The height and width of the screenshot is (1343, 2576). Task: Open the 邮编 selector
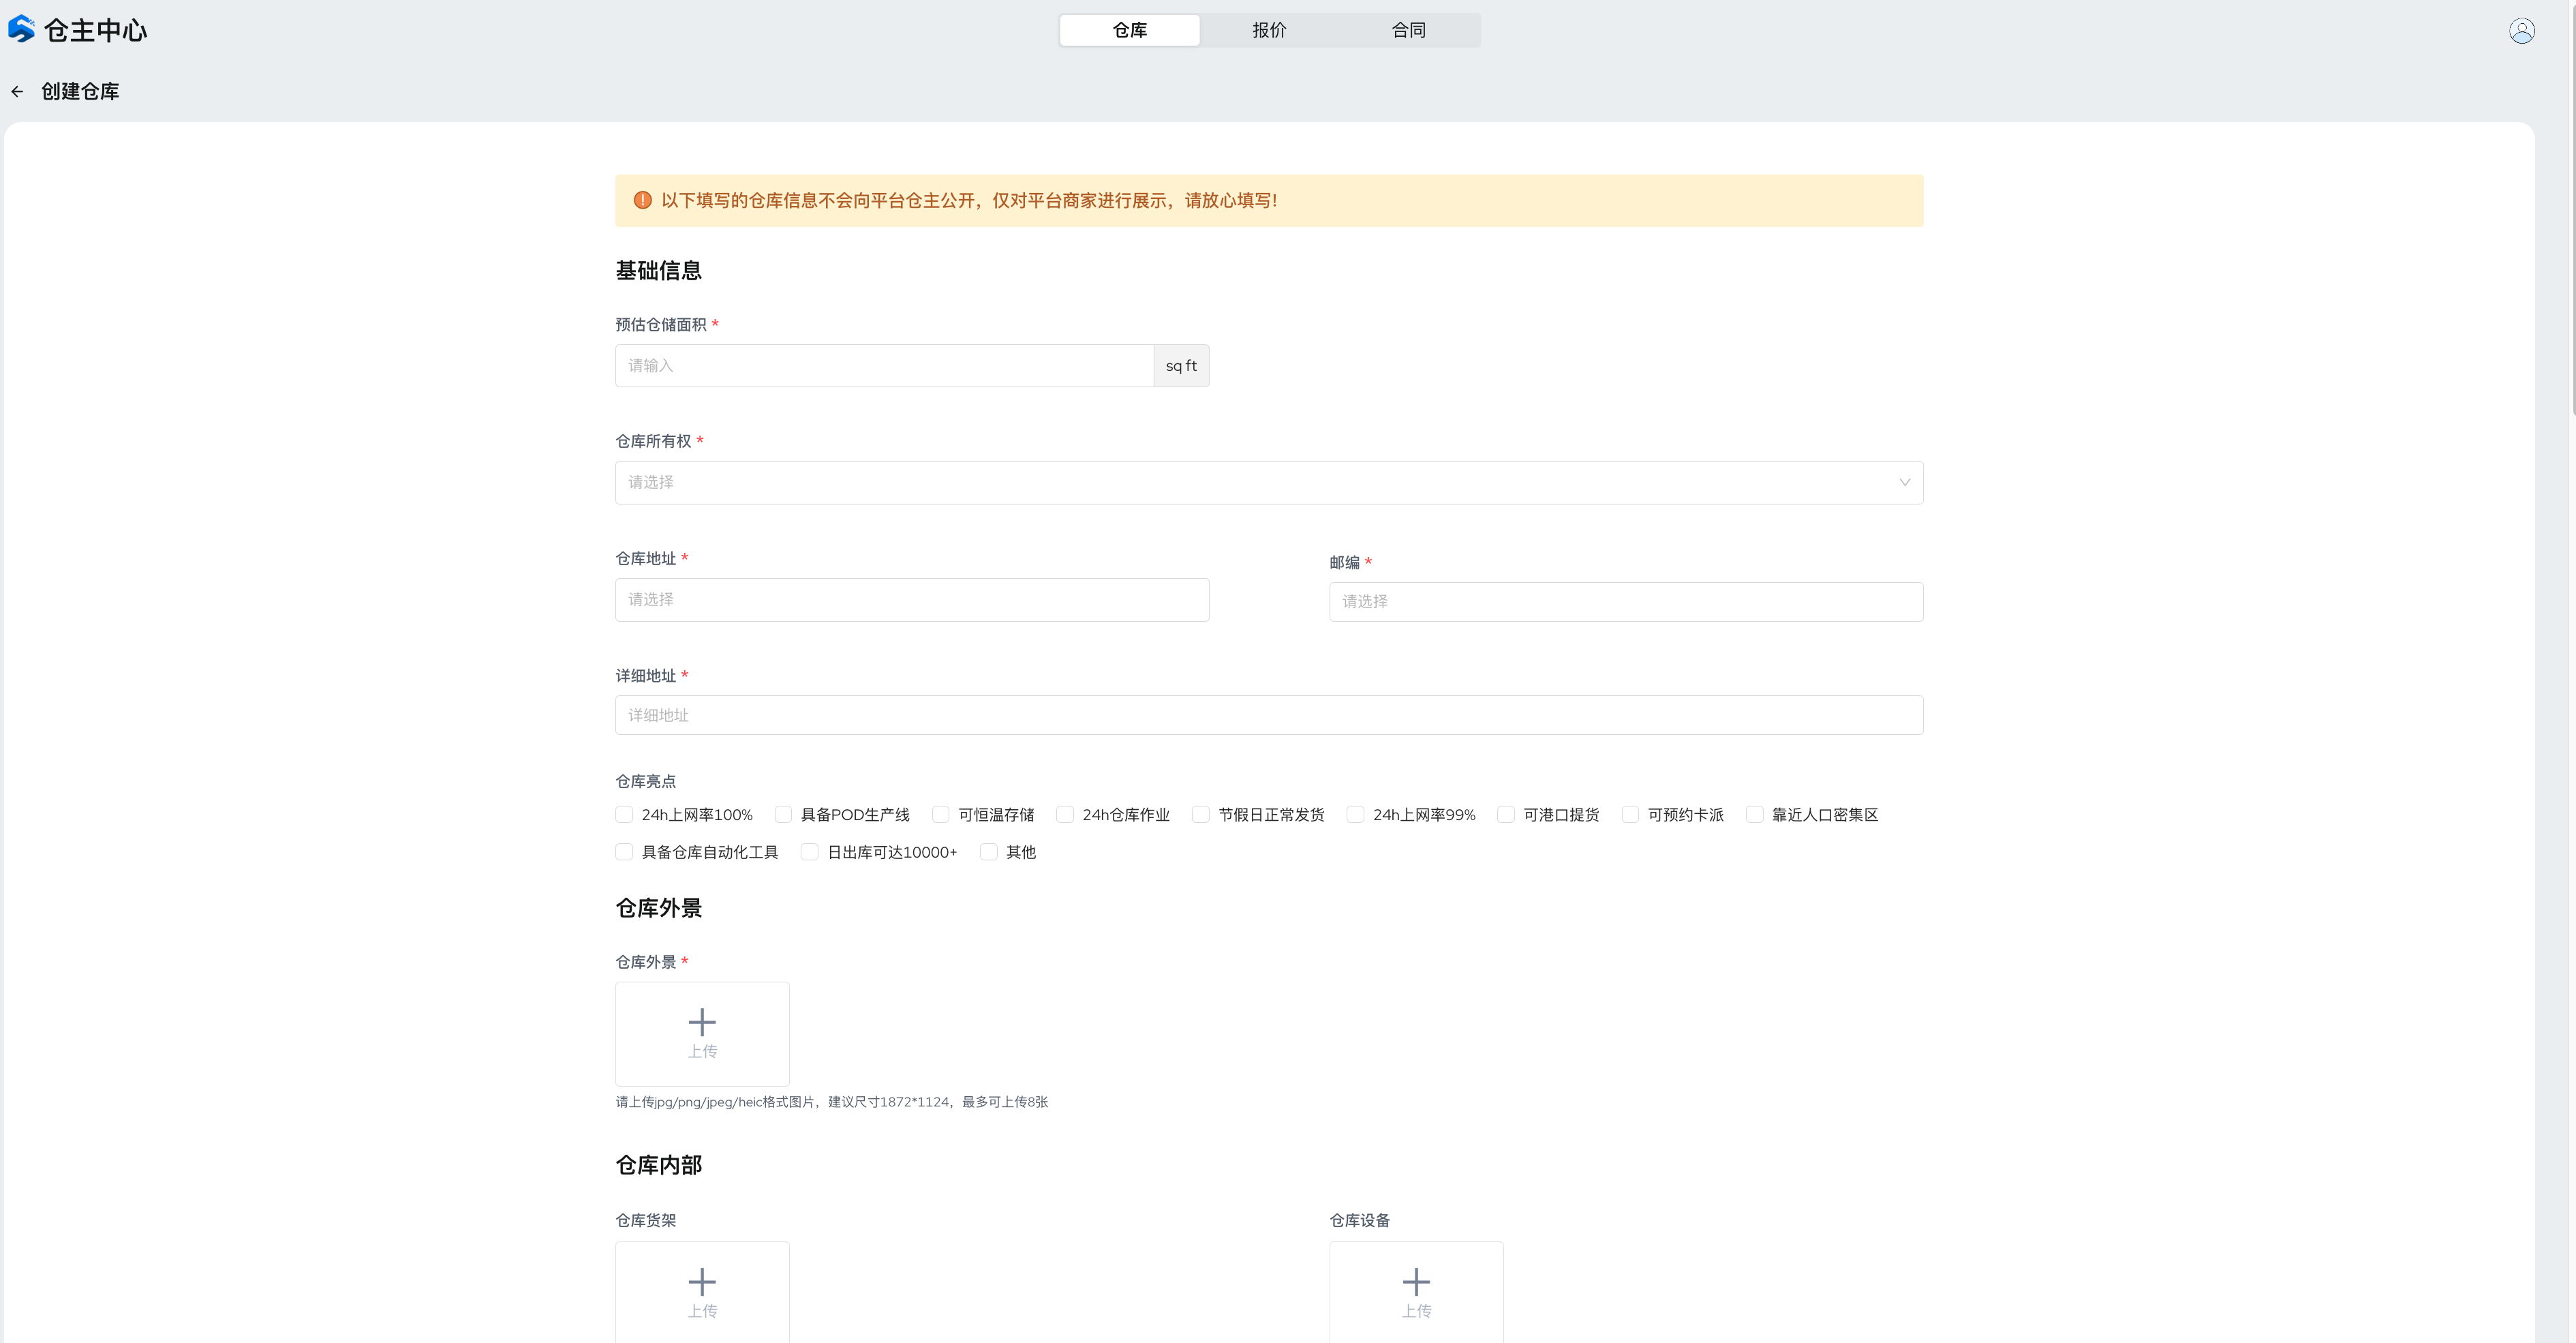pos(1625,602)
